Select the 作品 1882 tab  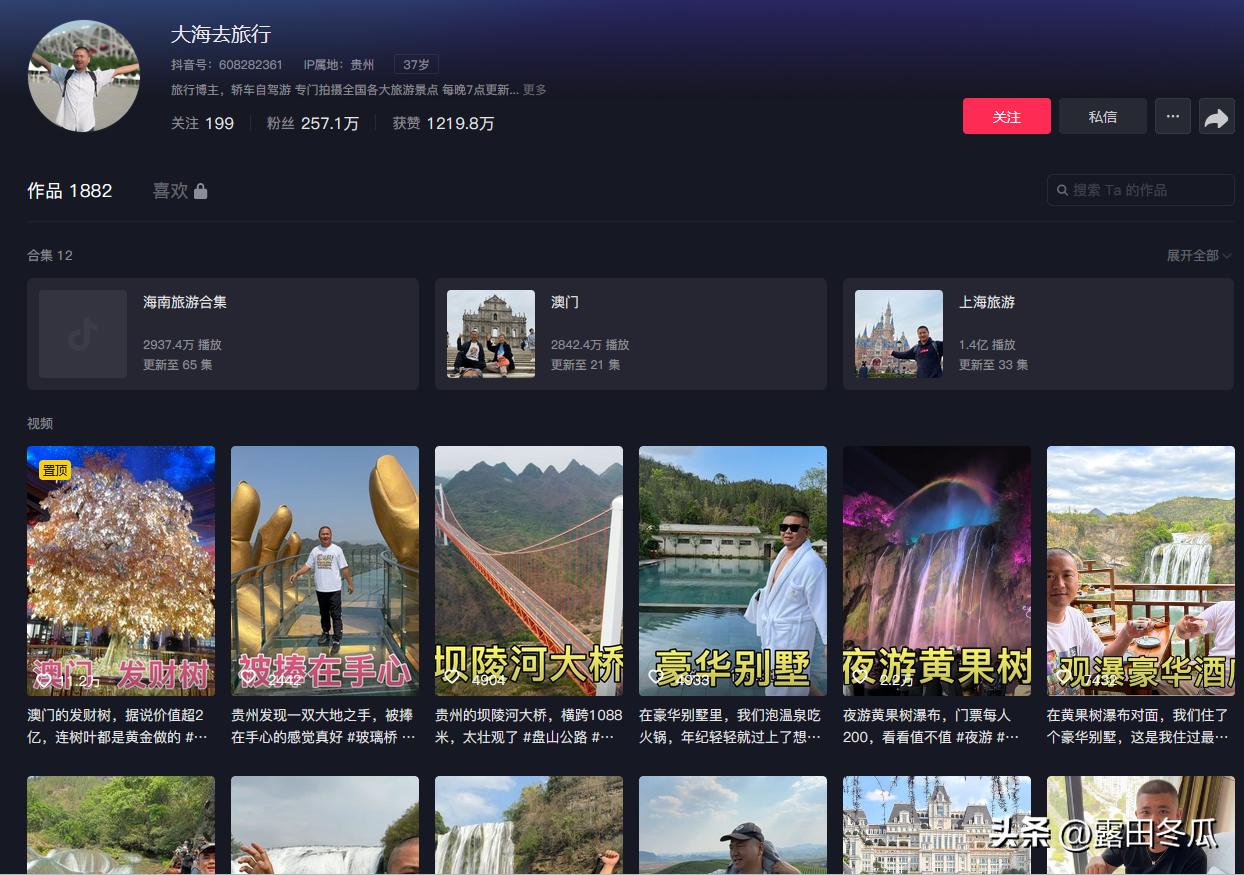click(70, 190)
